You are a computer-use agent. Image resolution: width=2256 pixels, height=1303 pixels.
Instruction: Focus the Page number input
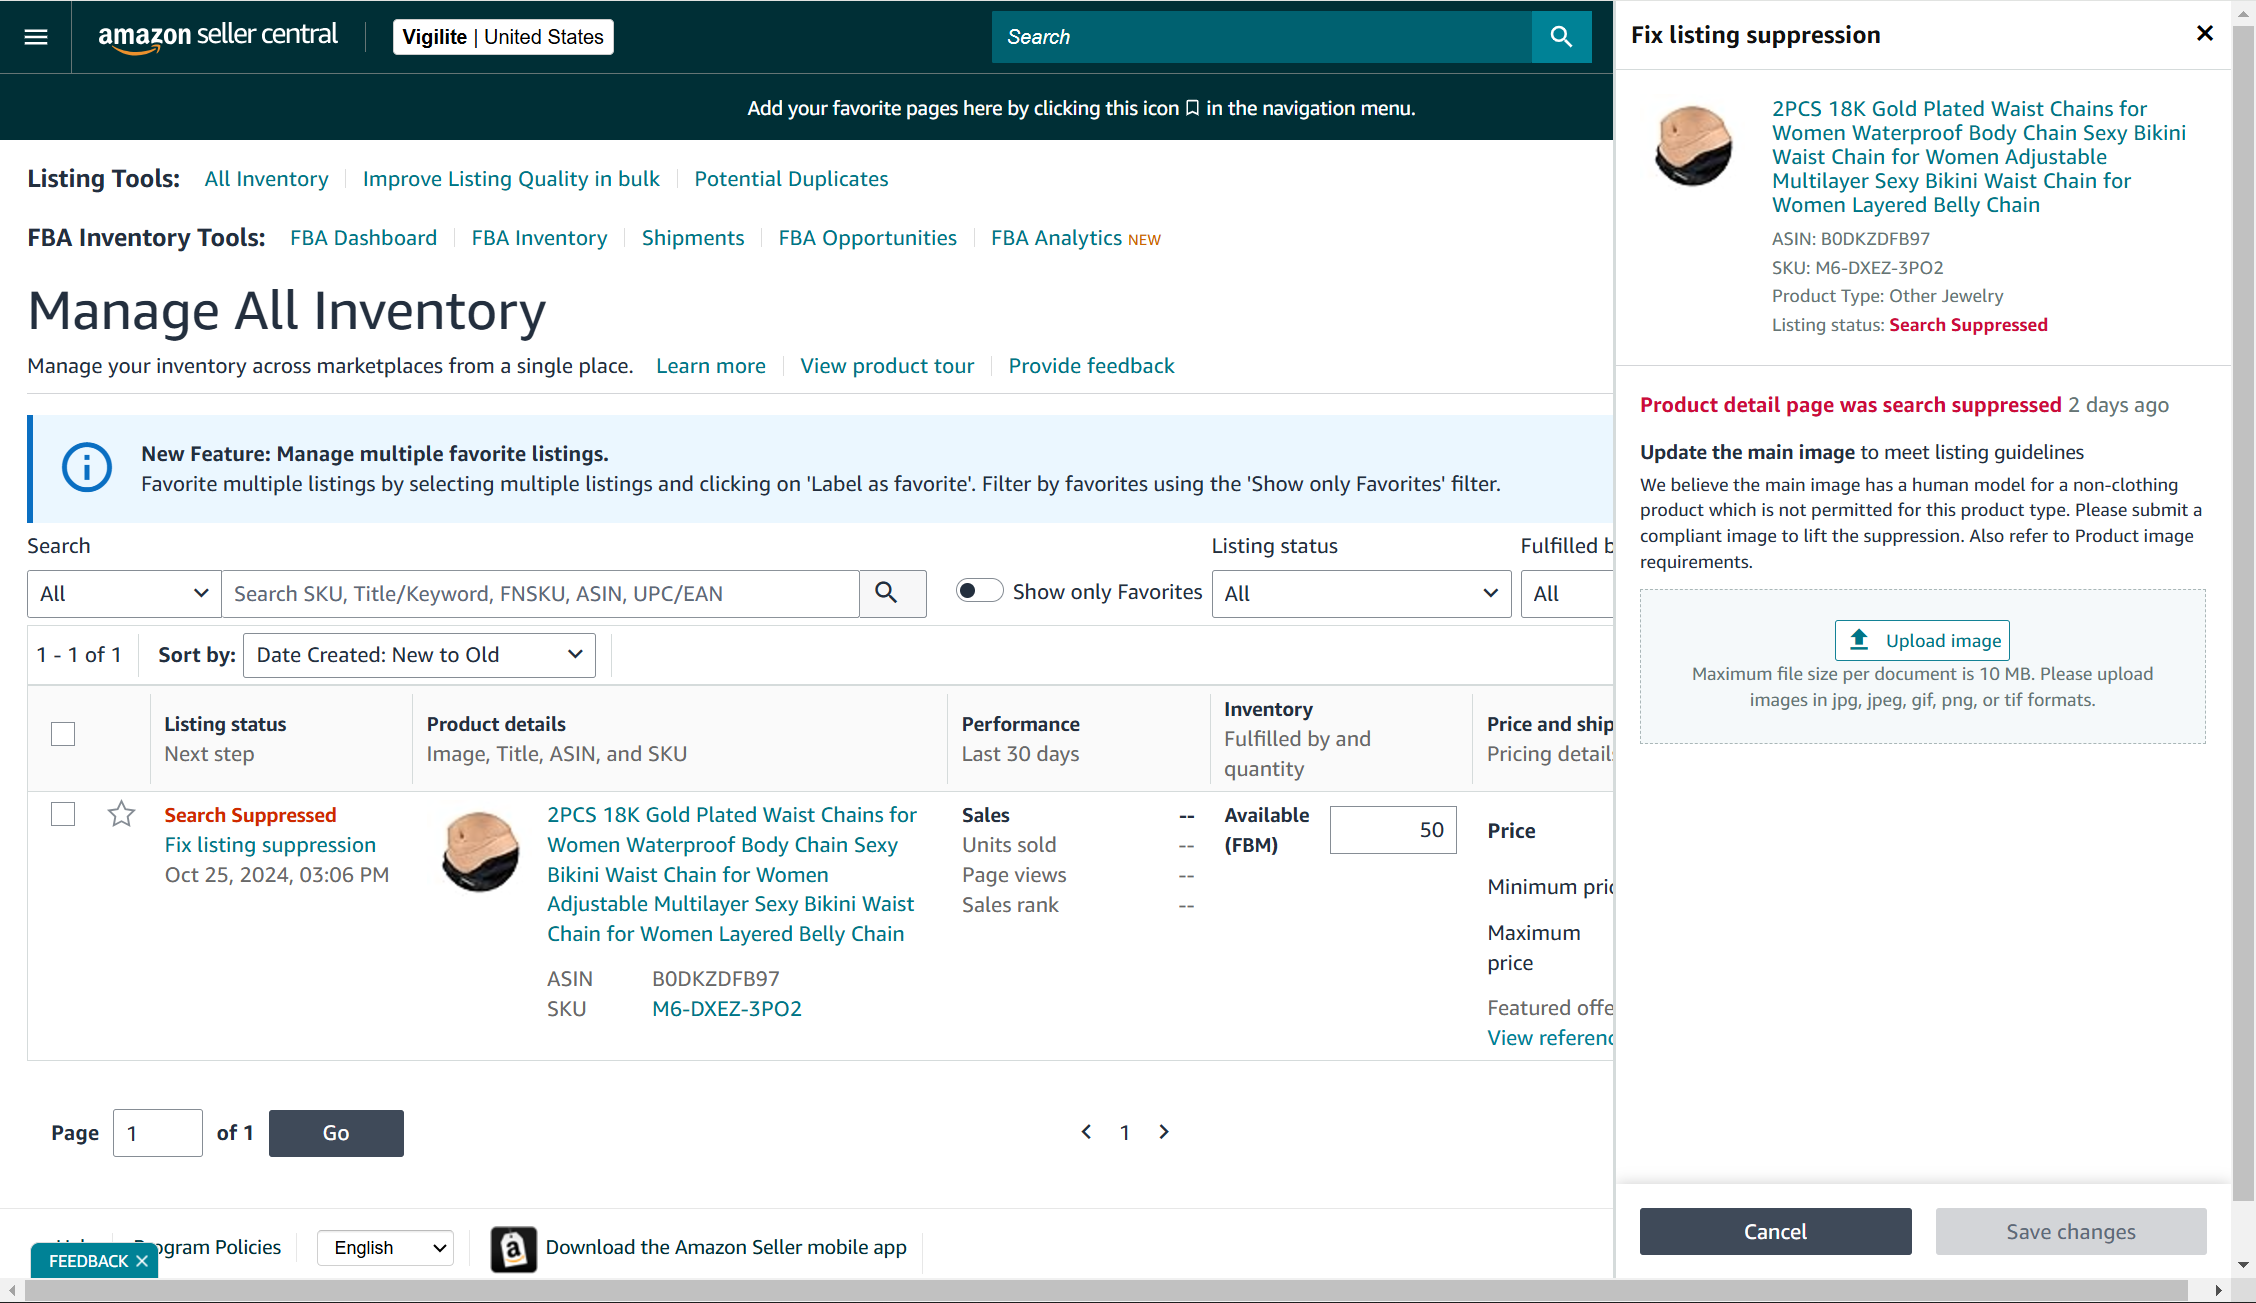(x=158, y=1133)
